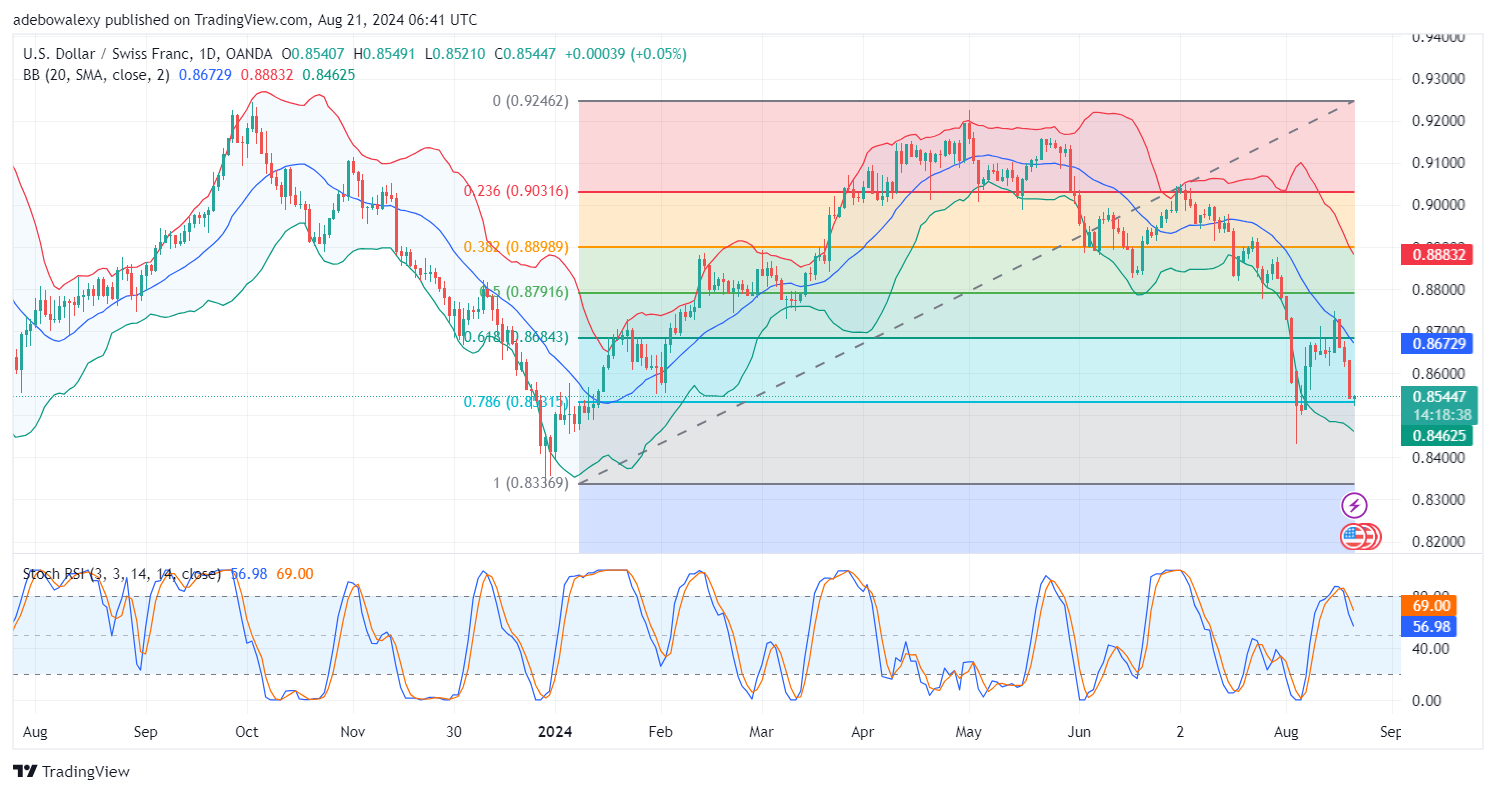1496x793 pixels.
Task: Click the 0.92000 price axis label
Action: [1438, 121]
